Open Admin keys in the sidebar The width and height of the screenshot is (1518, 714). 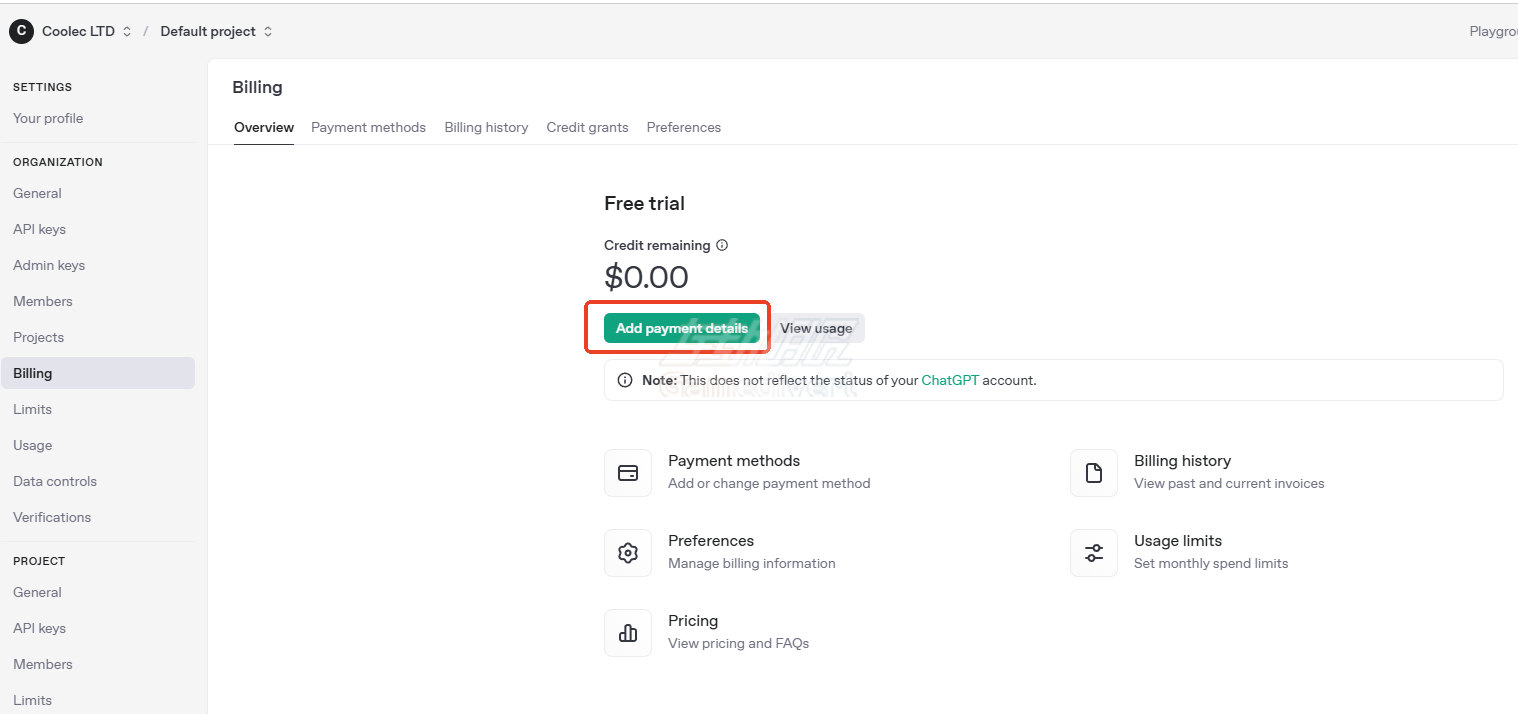pos(49,265)
